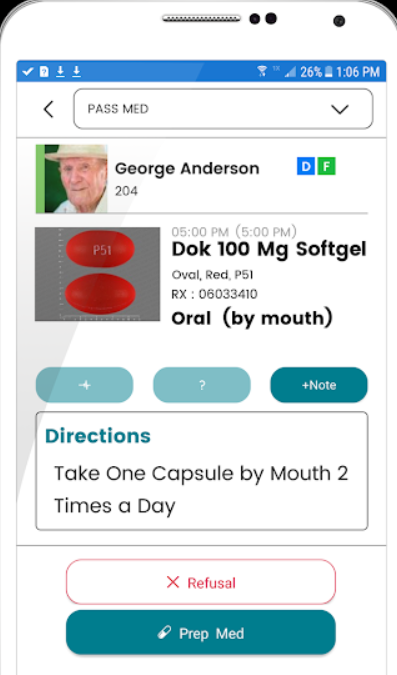Click the plus button
The width and height of the screenshot is (397, 675).
tap(84, 385)
